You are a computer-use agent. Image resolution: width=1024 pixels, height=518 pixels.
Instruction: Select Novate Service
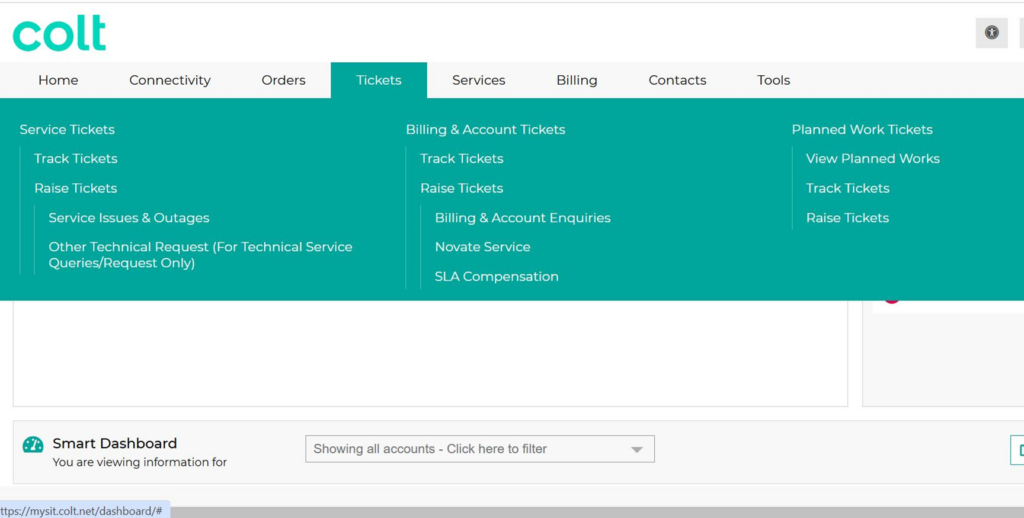tap(482, 247)
